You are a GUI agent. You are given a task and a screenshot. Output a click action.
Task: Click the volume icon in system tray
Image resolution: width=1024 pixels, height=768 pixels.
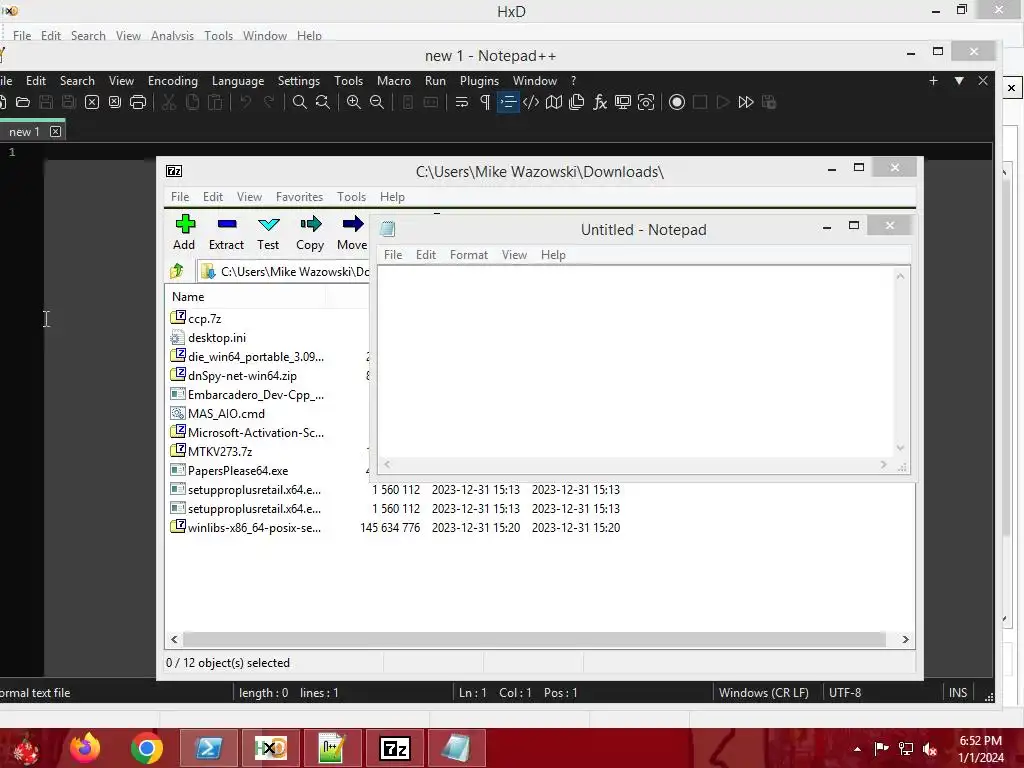pyautogui.click(x=930, y=749)
